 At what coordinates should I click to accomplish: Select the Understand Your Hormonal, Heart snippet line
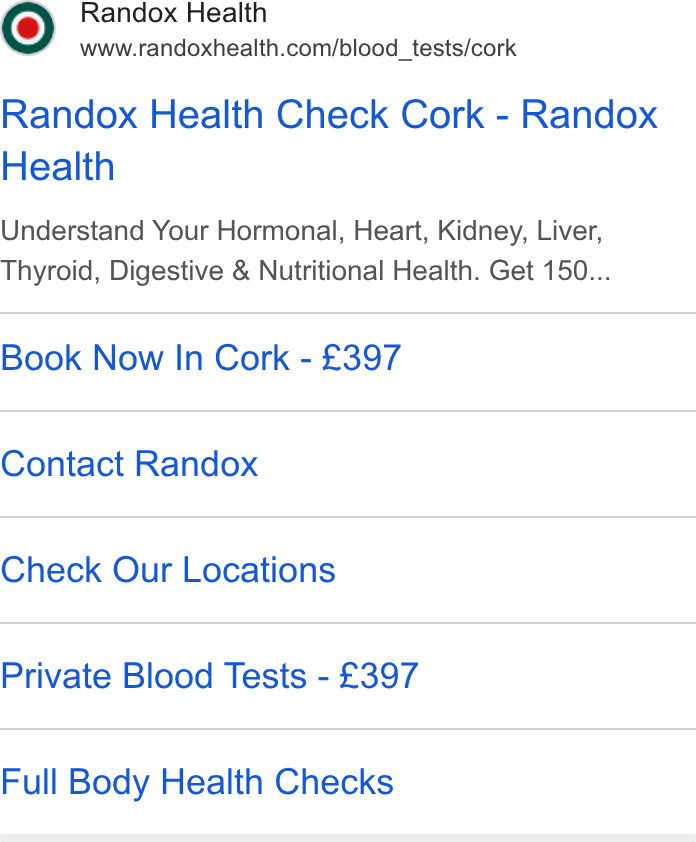(301, 231)
